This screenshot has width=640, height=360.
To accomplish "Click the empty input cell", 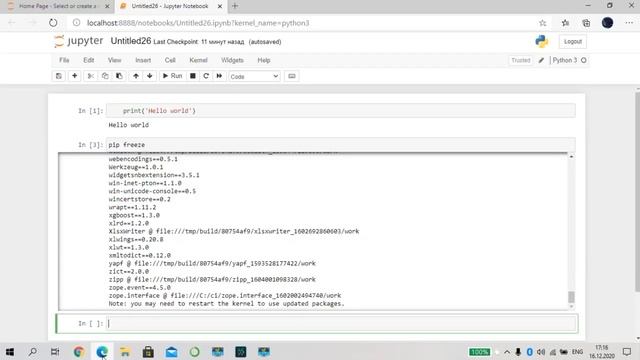I will click(342, 323).
